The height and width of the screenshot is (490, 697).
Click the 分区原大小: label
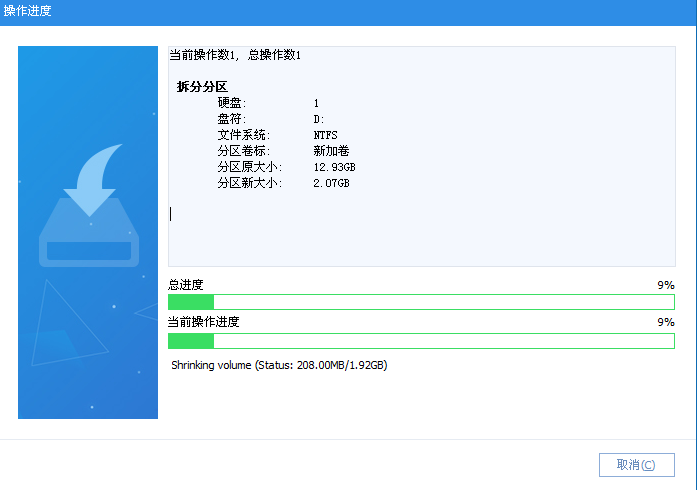(249, 167)
